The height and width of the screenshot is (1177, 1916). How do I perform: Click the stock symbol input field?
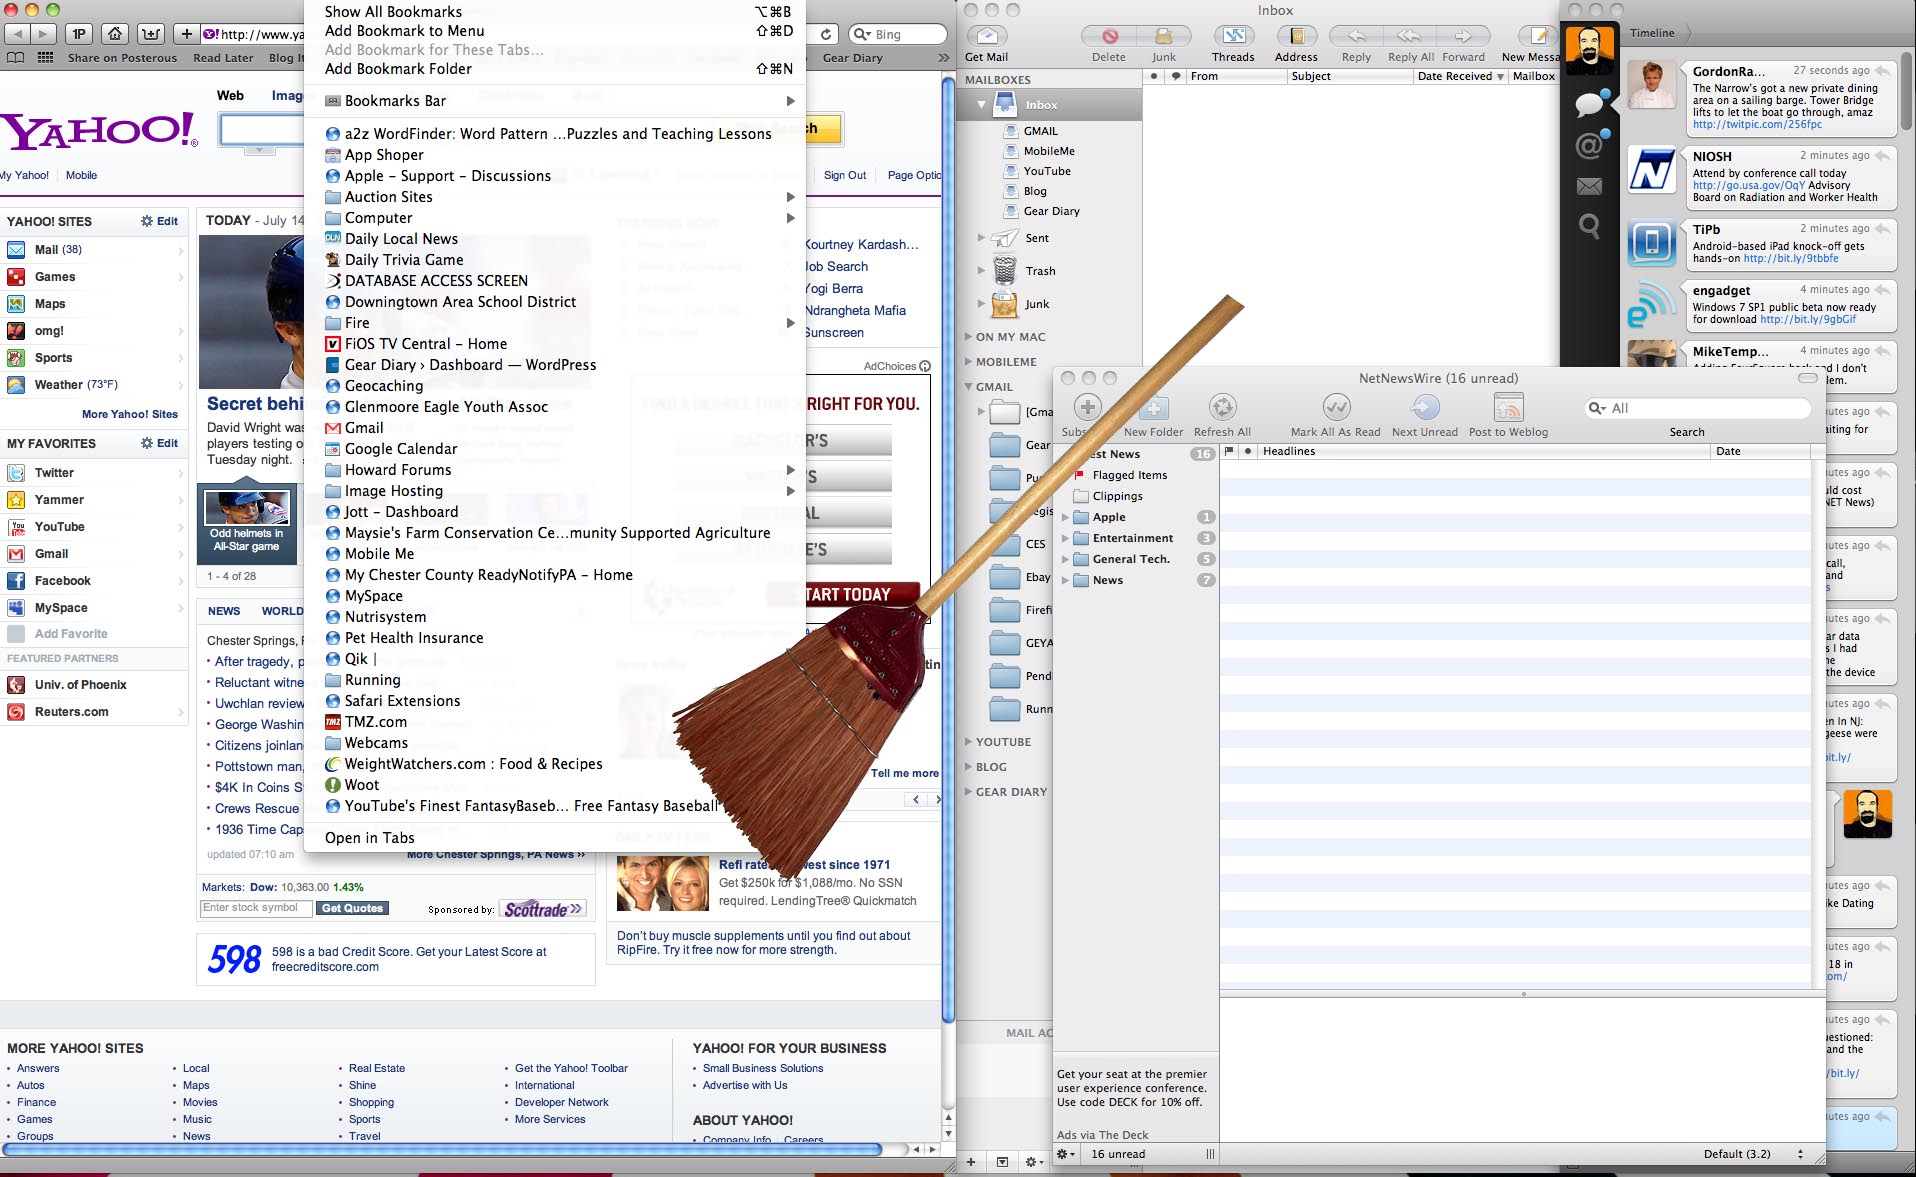(x=255, y=907)
